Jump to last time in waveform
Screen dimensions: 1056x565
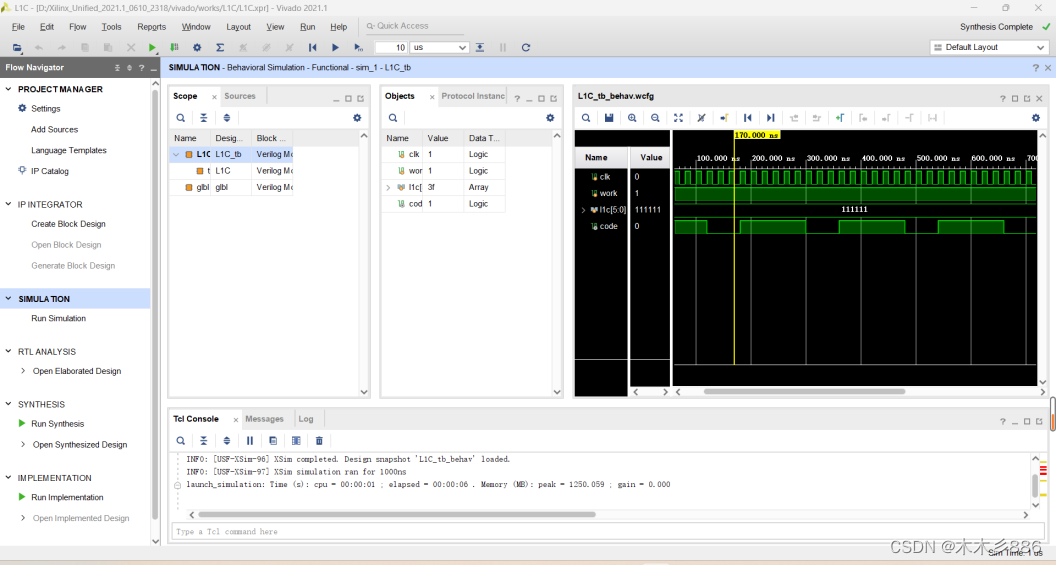pos(770,118)
